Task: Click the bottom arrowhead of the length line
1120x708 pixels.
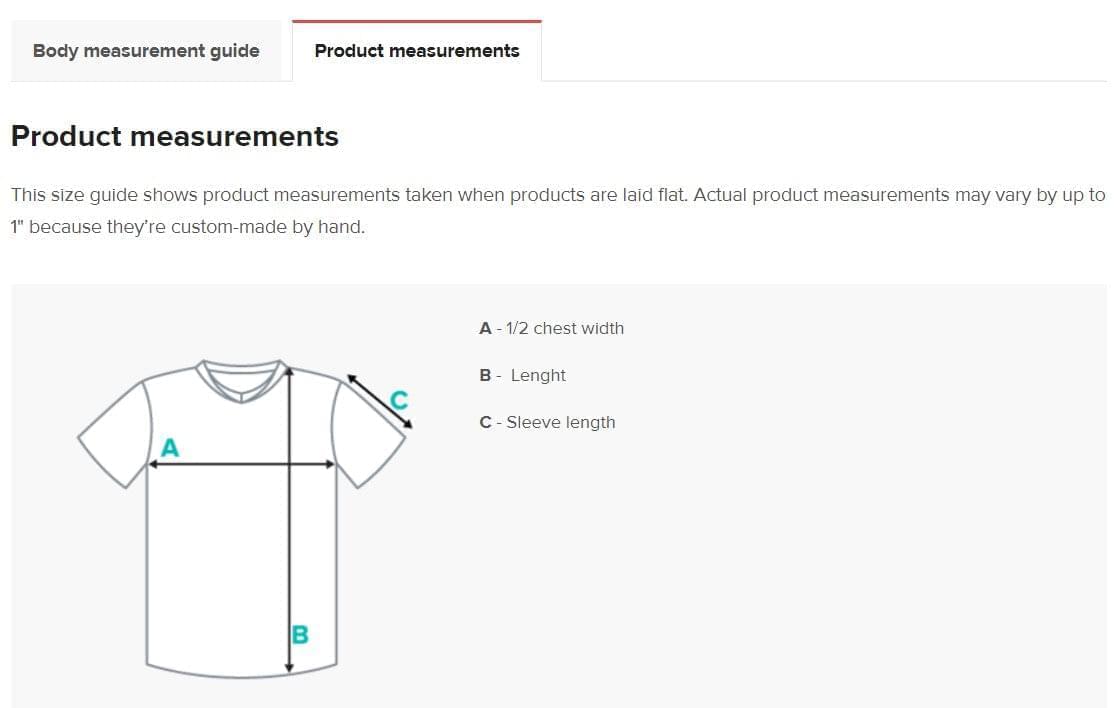Action: coord(289,667)
